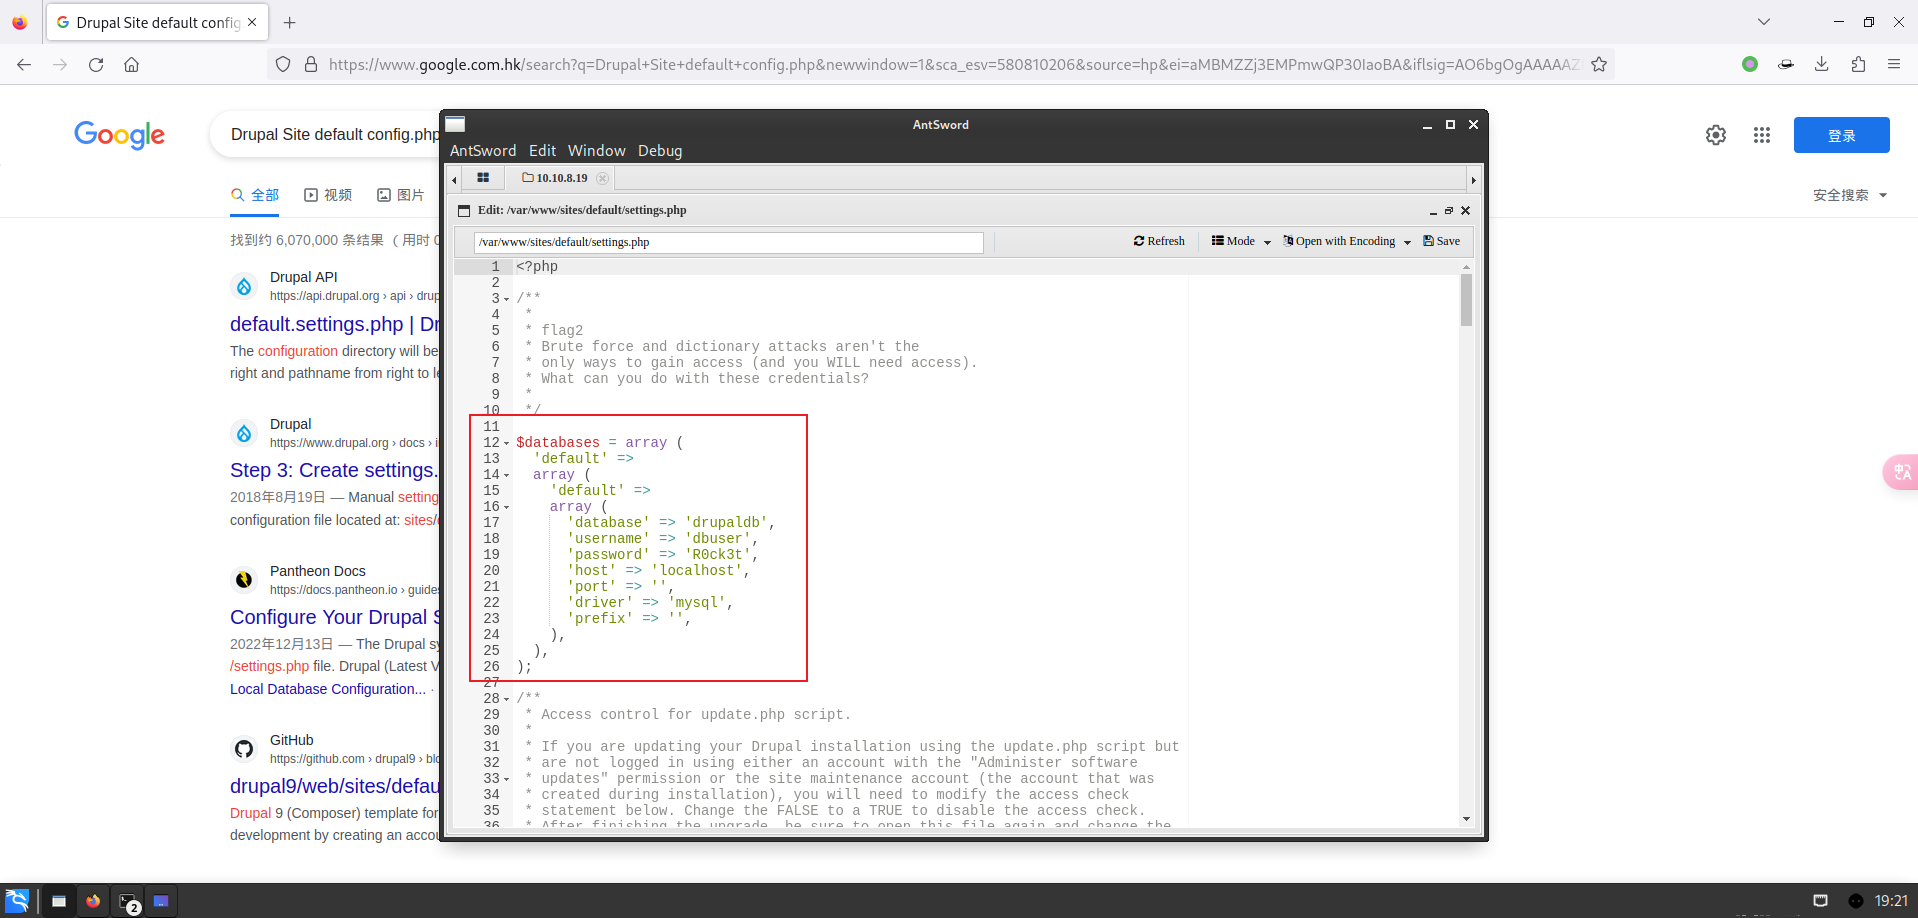Reload the Firefox page

(x=96, y=64)
